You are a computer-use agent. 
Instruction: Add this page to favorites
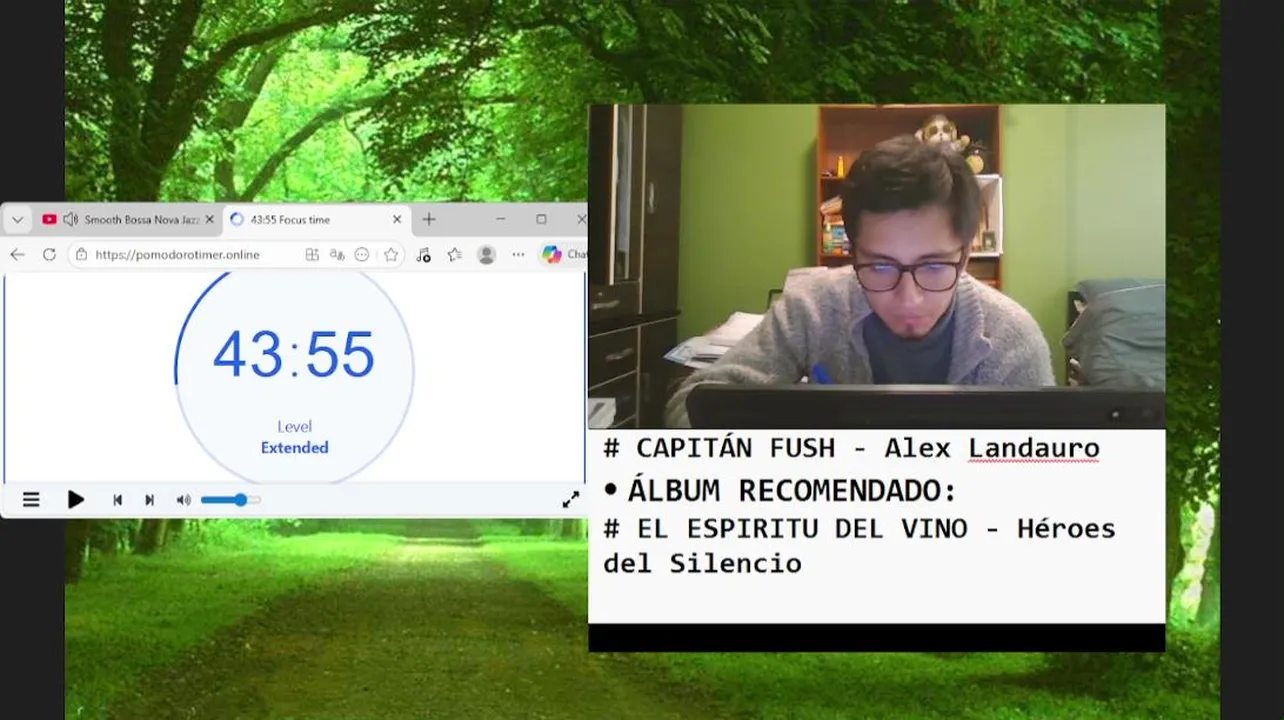391,255
